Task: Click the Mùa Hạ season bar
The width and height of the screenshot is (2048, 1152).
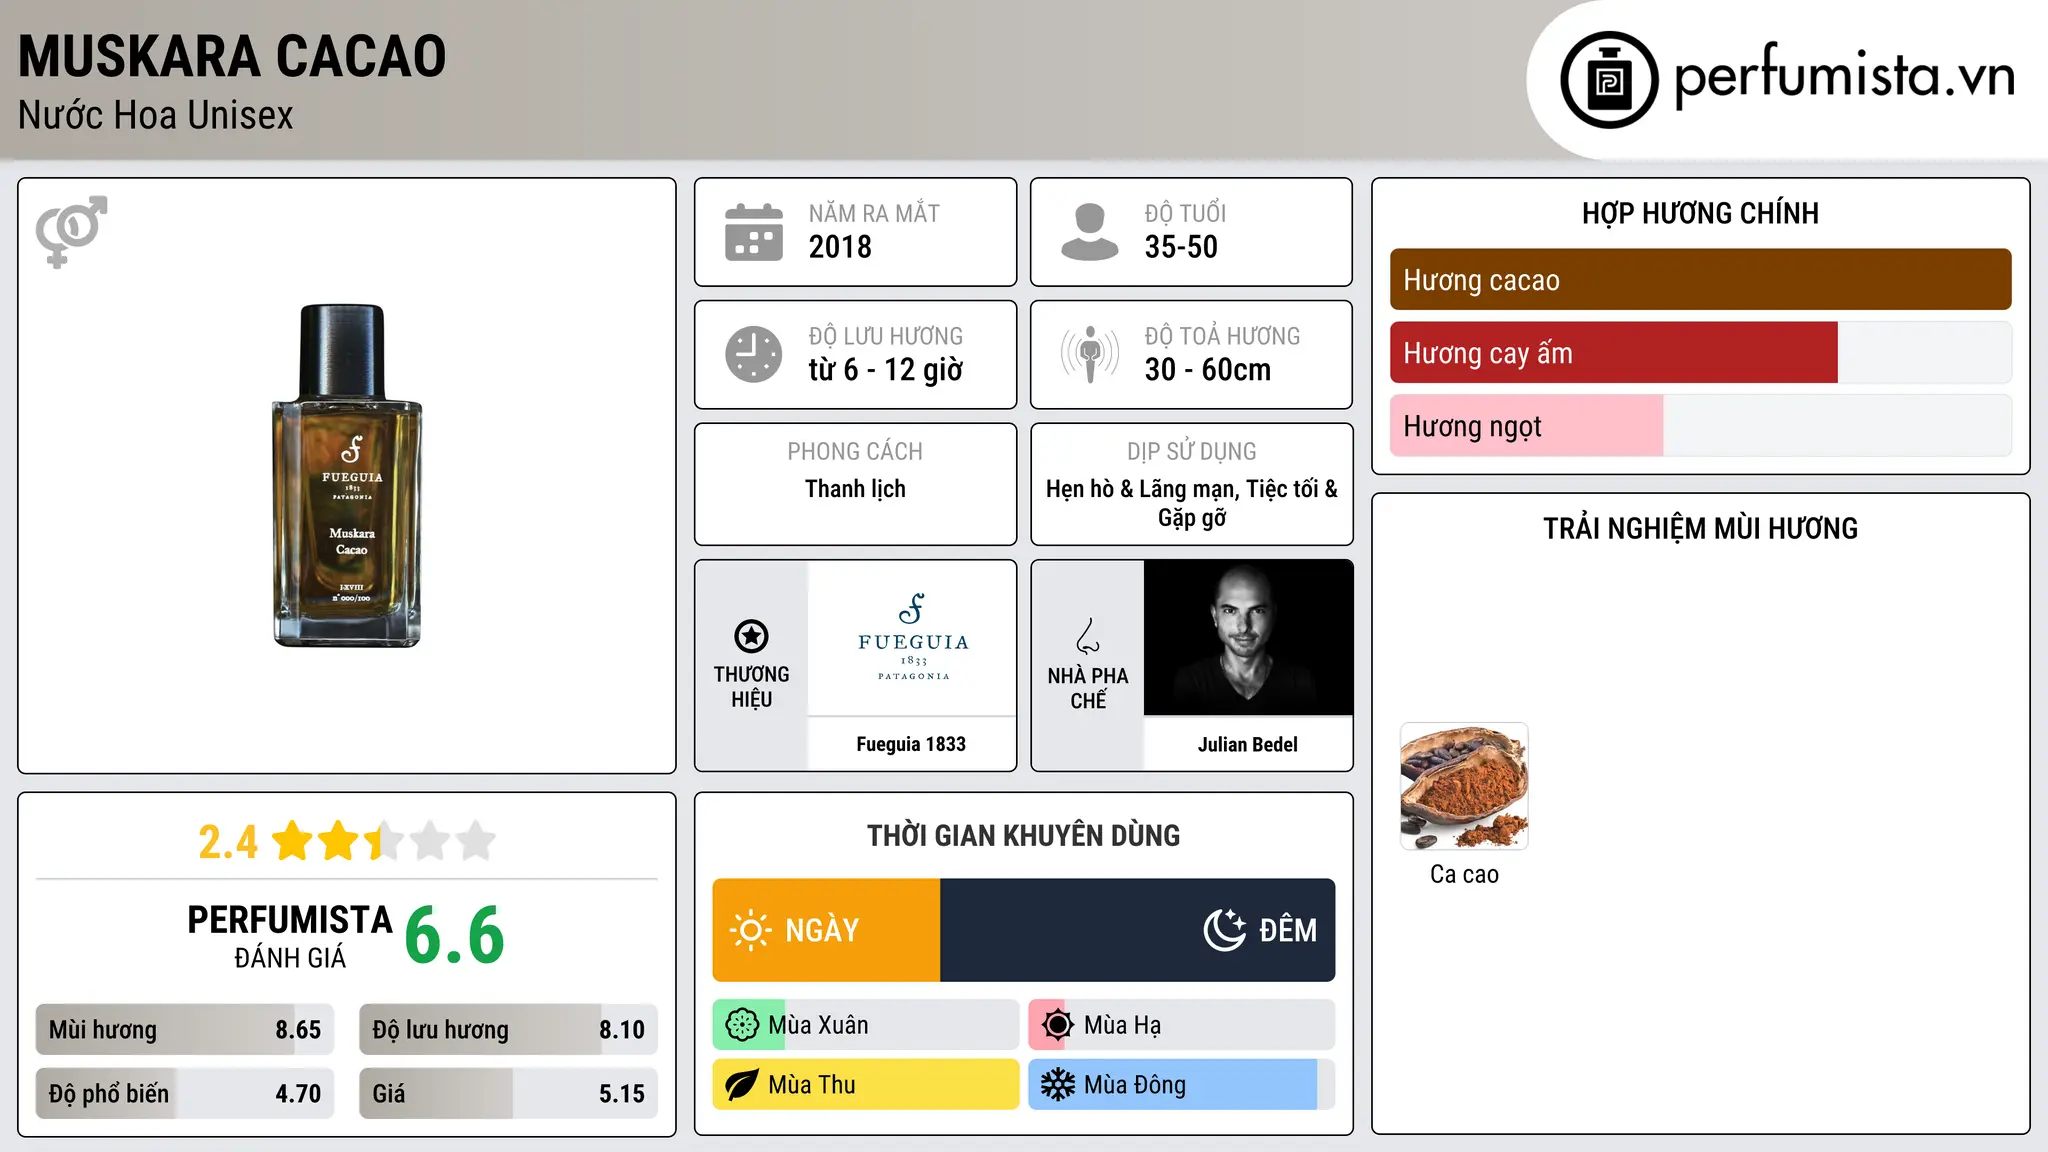Action: click(1182, 1025)
